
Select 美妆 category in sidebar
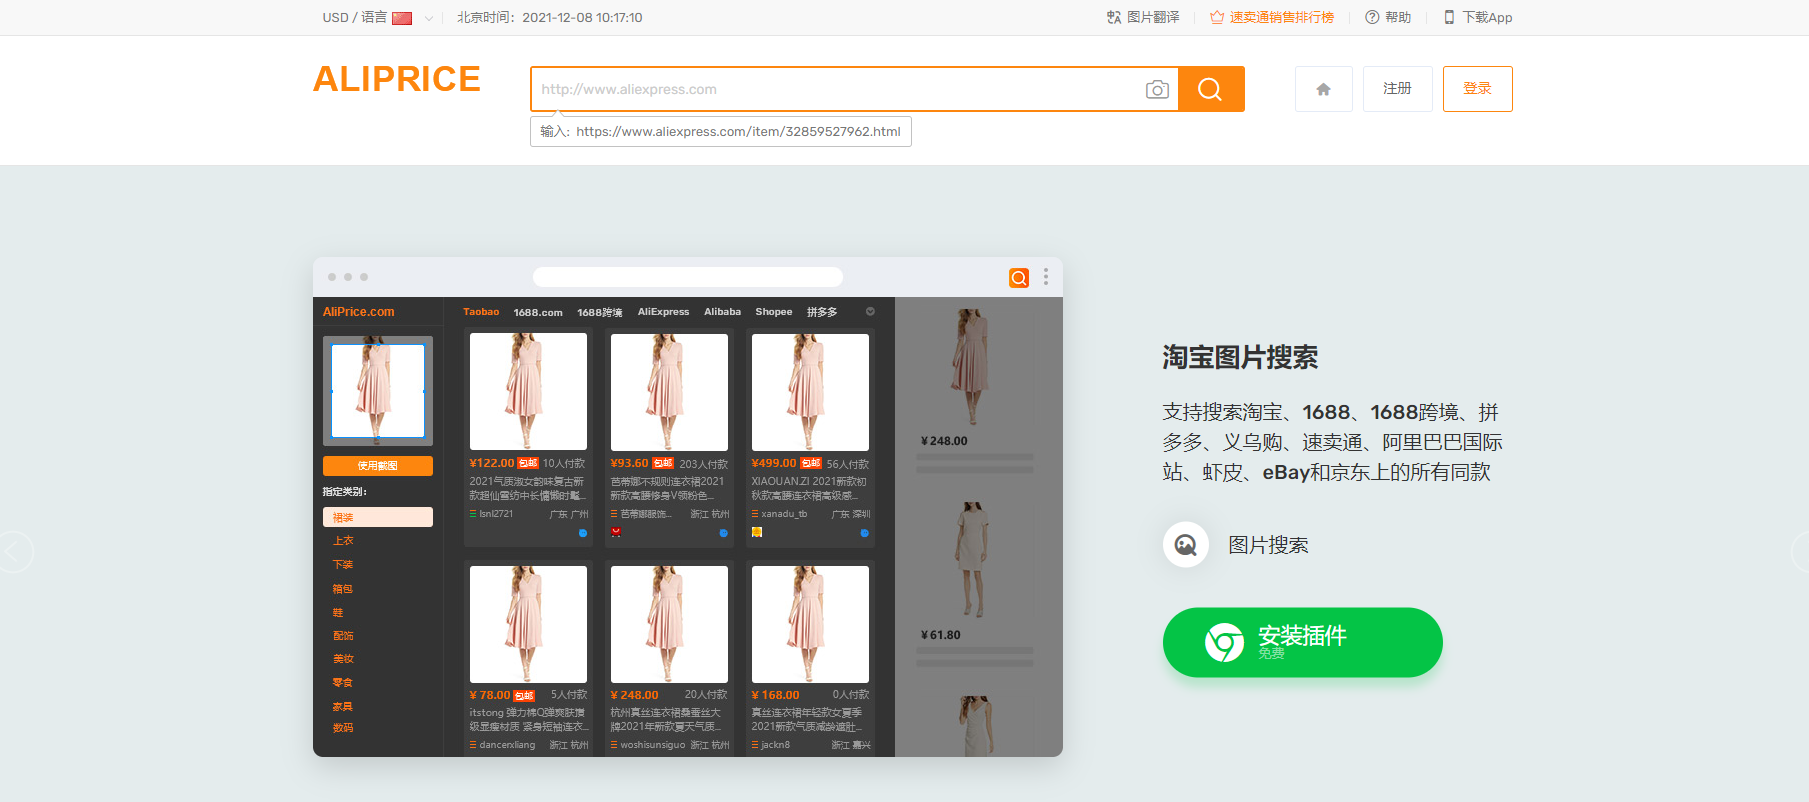point(343,659)
